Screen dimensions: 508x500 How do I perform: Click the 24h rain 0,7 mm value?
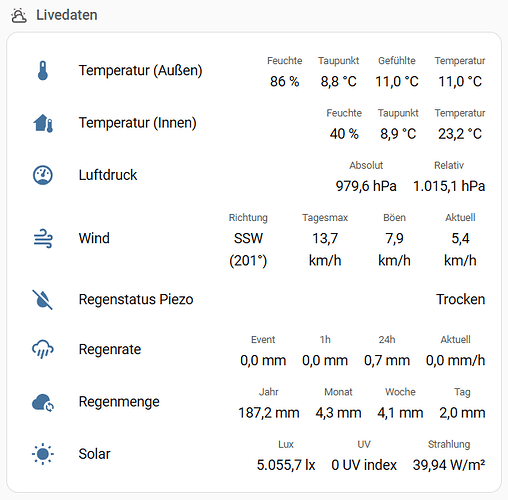[x=387, y=360]
